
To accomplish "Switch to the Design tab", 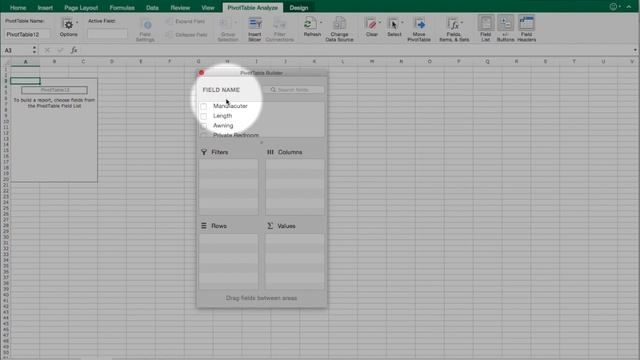I will [299, 8].
